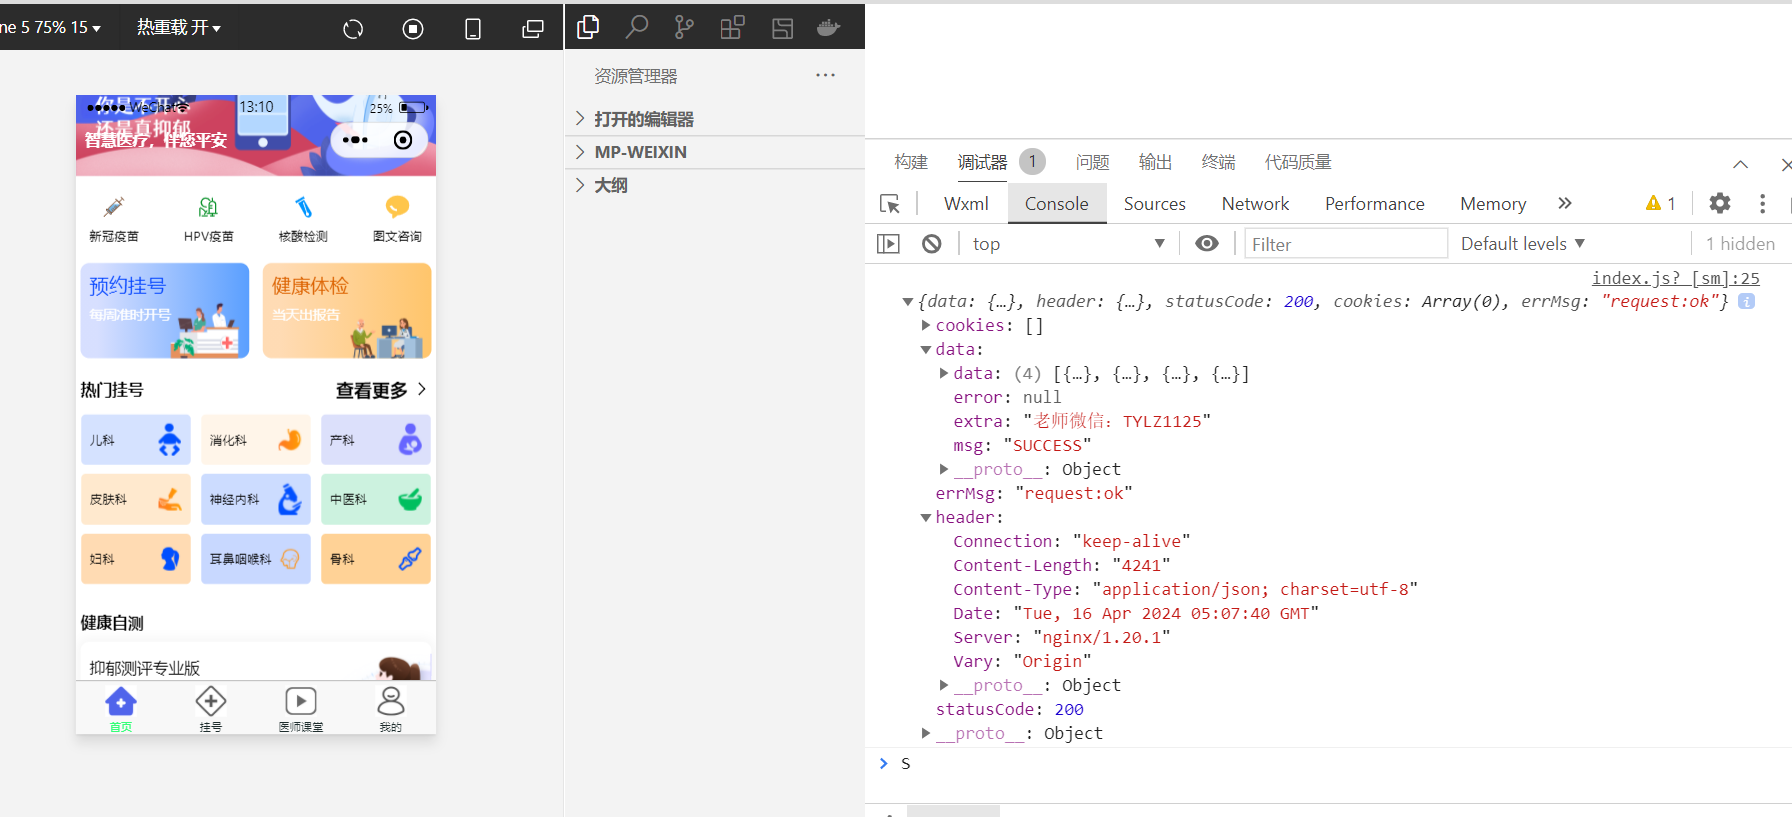
Task: Open the top context dropdown
Action: pyautogui.click(x=1066, y=244)
